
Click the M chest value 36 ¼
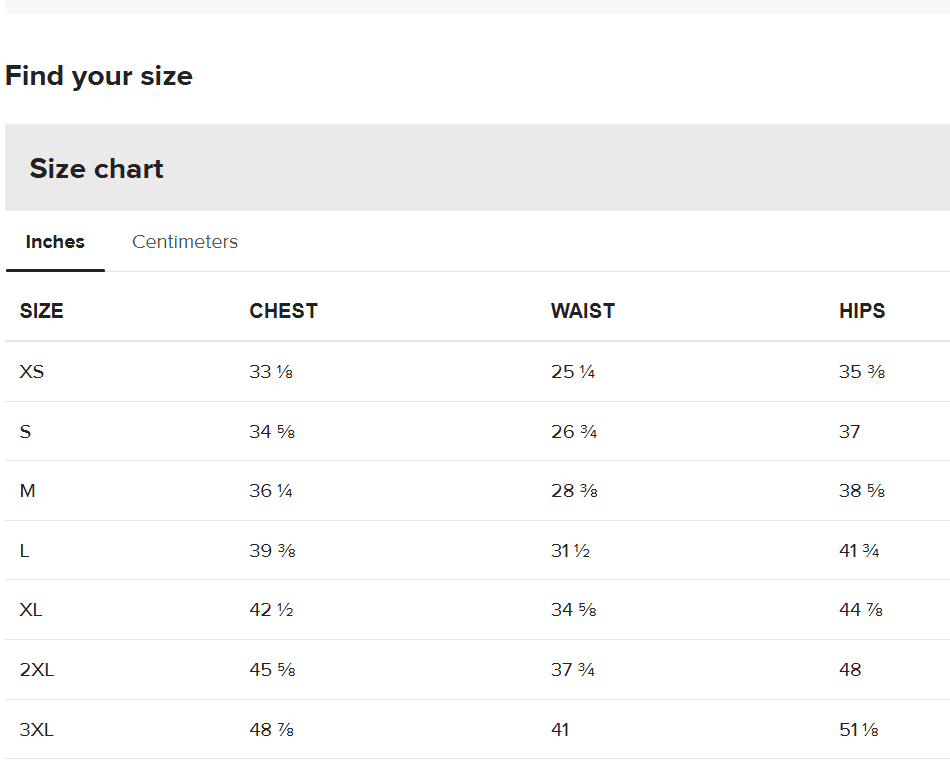click(271, 491)
